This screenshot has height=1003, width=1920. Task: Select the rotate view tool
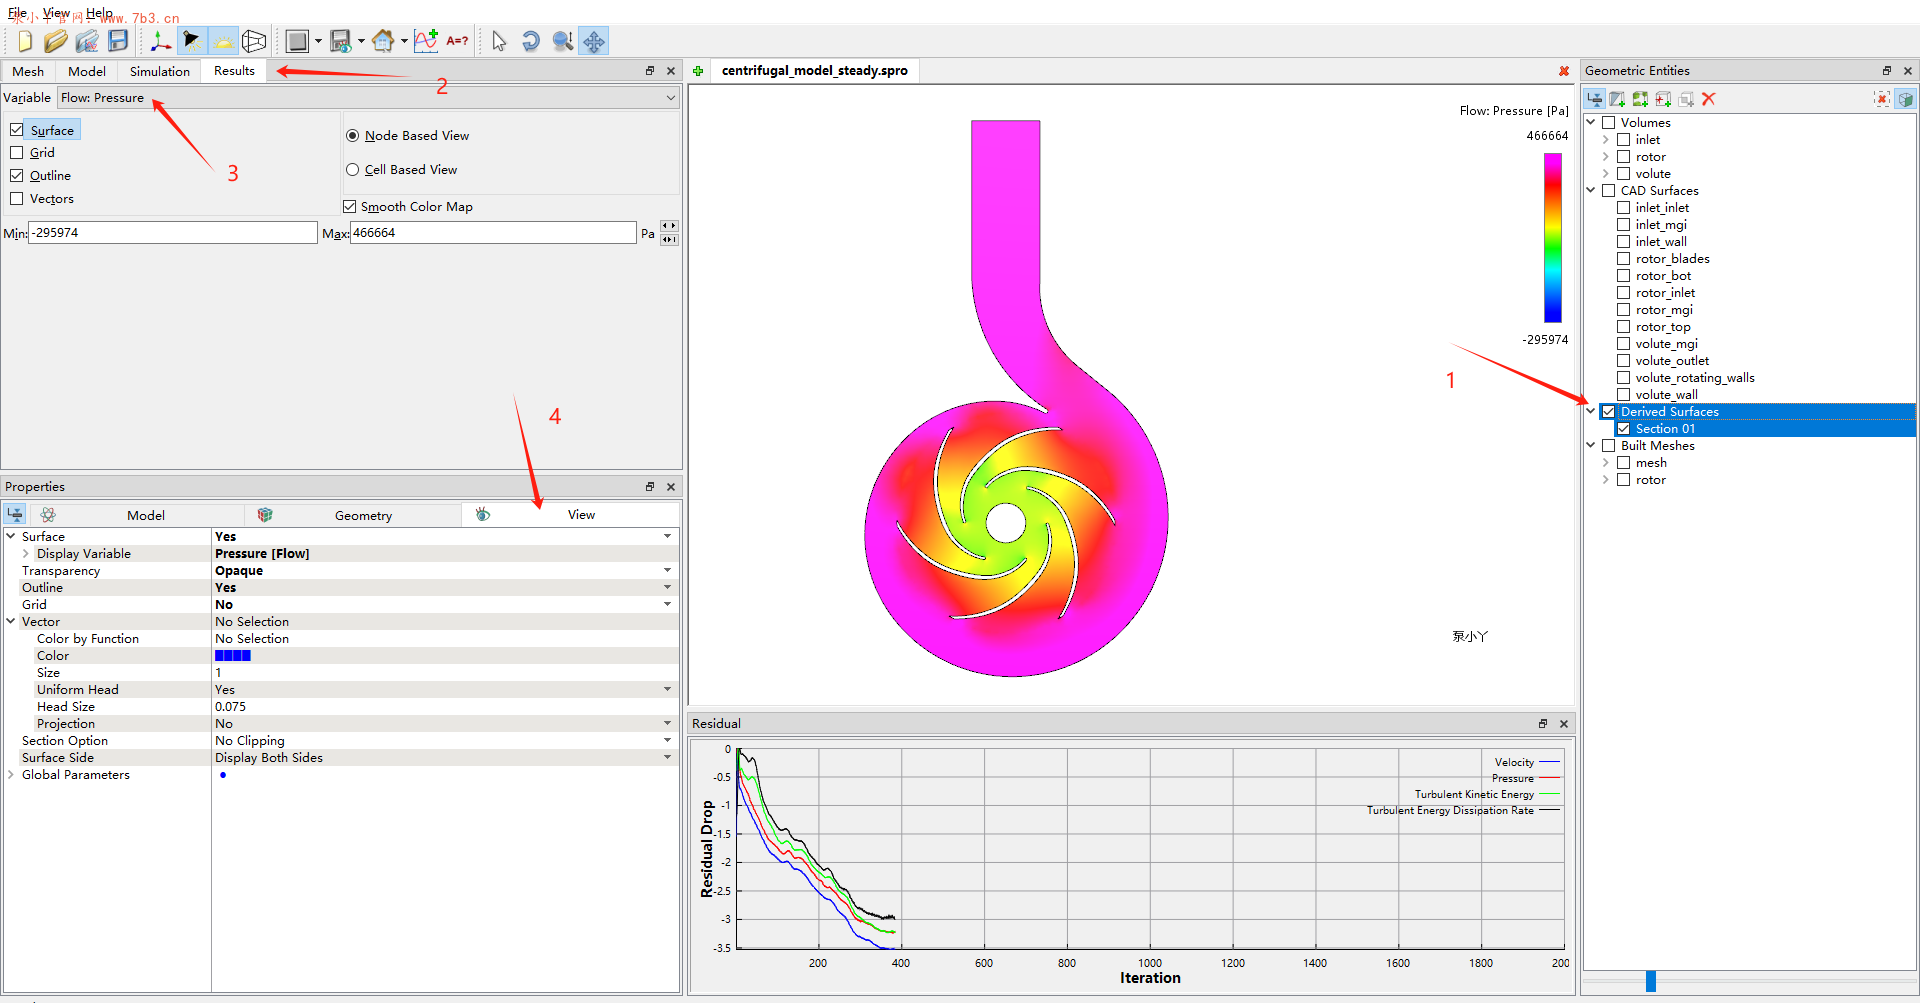pyautogui.click(x=531, y=41)
